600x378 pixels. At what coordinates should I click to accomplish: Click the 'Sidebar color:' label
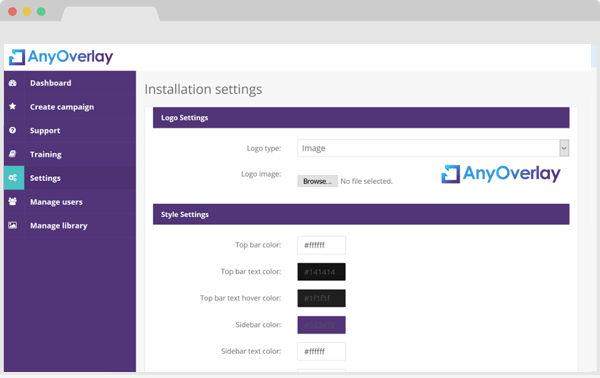258,325
